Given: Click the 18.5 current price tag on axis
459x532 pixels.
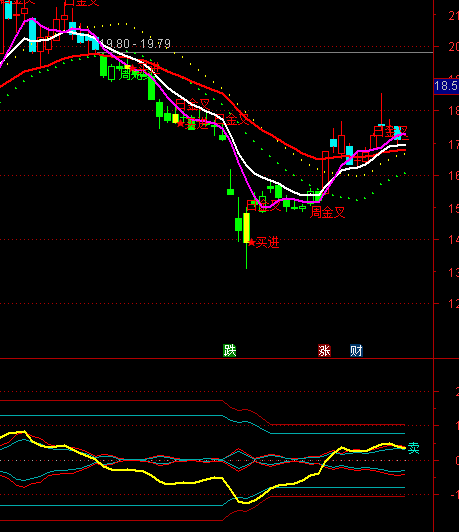Looking at the screenshot, I should click(446, 86).
